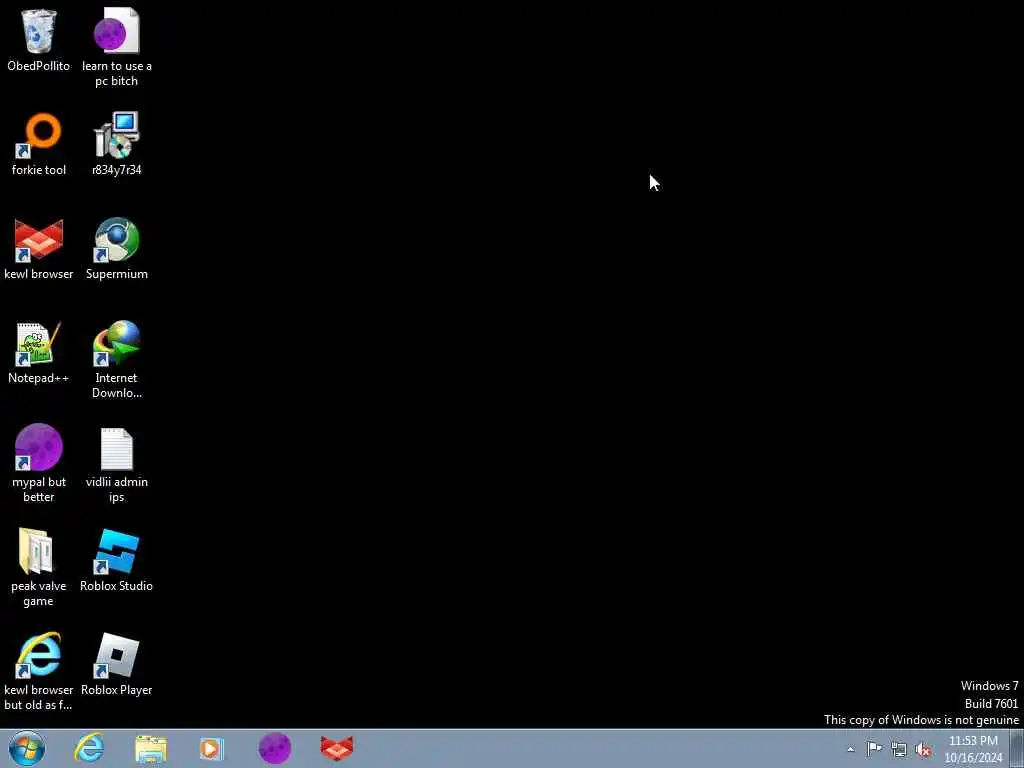Open the network status tray icon
The width and height of the screenshot is (1024, 768).
(899, 749)
